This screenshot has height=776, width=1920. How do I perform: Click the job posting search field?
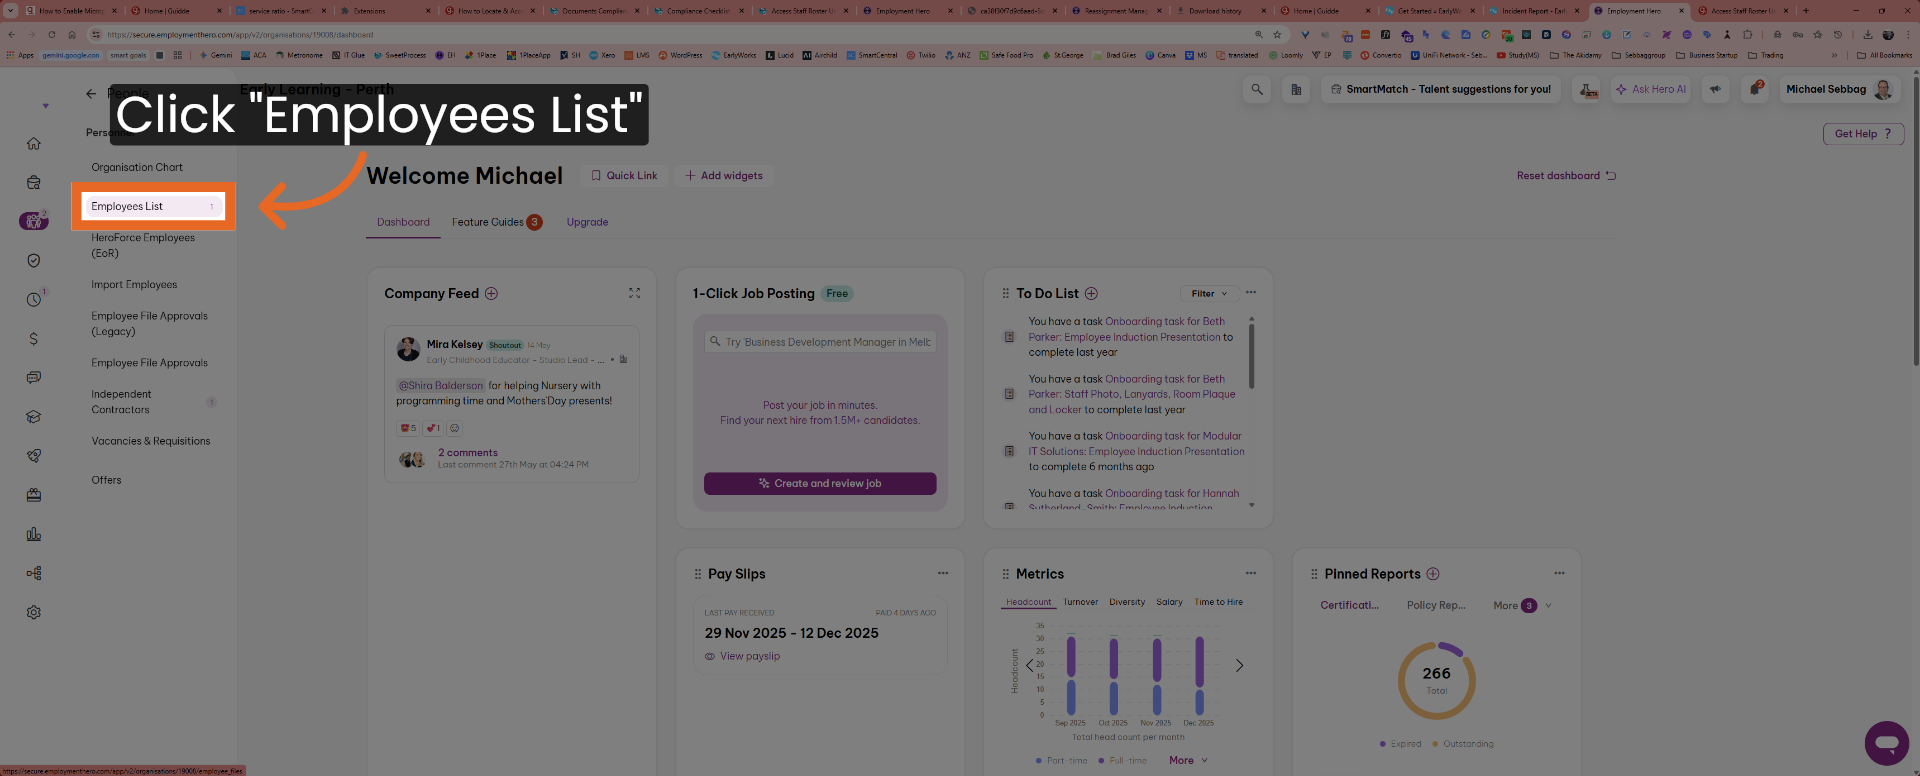tap(820, 342)
